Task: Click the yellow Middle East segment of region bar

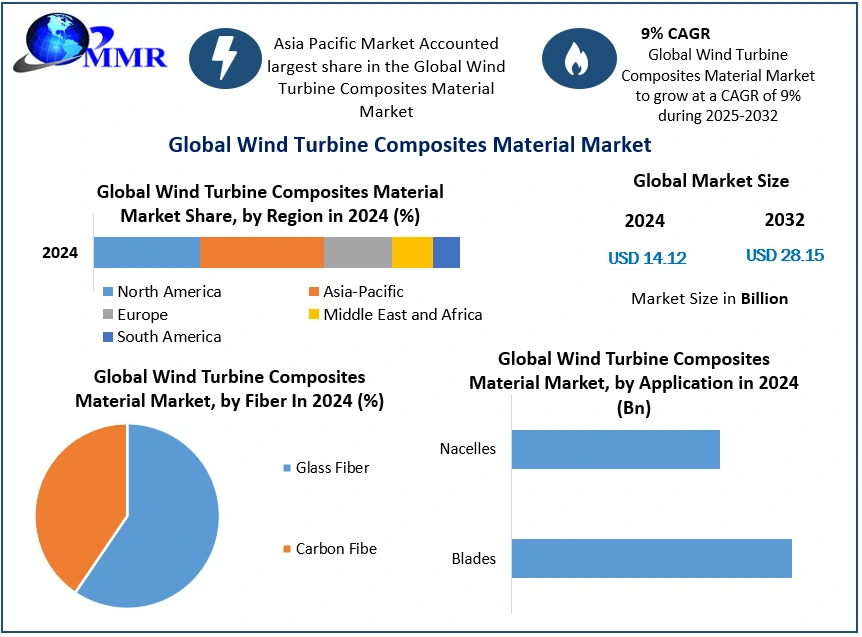Action: point(411,253)
